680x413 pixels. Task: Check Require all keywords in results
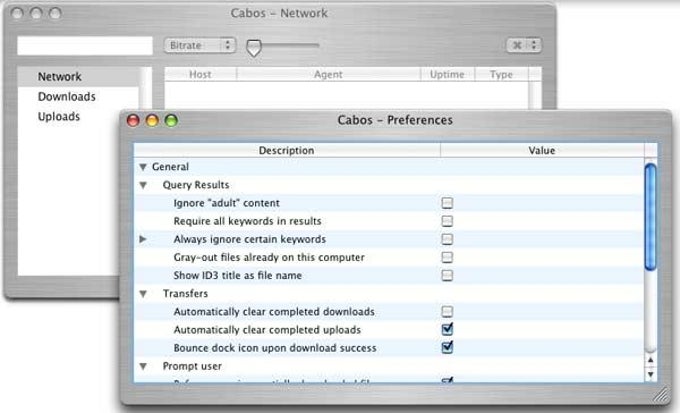(447, 221)
